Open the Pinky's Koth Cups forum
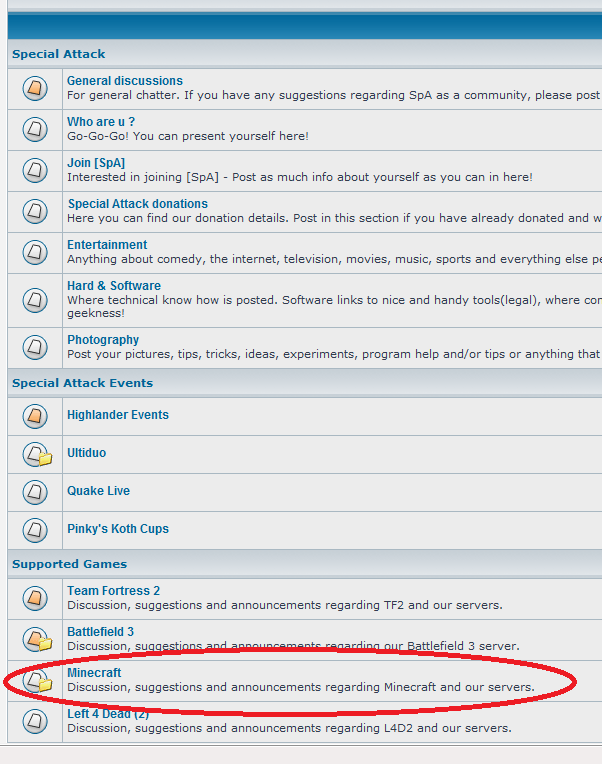The height and width of the screenshot is (764, 602). 118,529
